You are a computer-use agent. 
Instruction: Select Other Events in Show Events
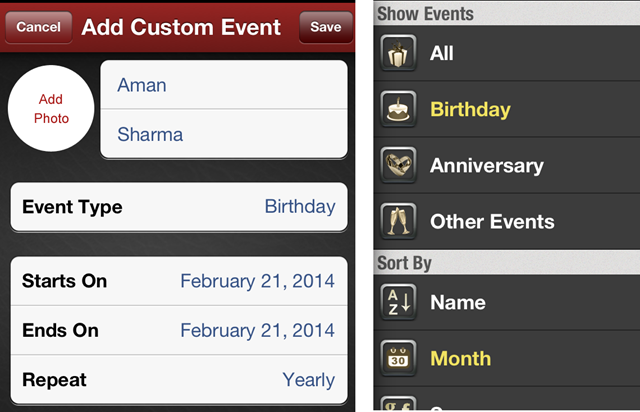[491, 222]
